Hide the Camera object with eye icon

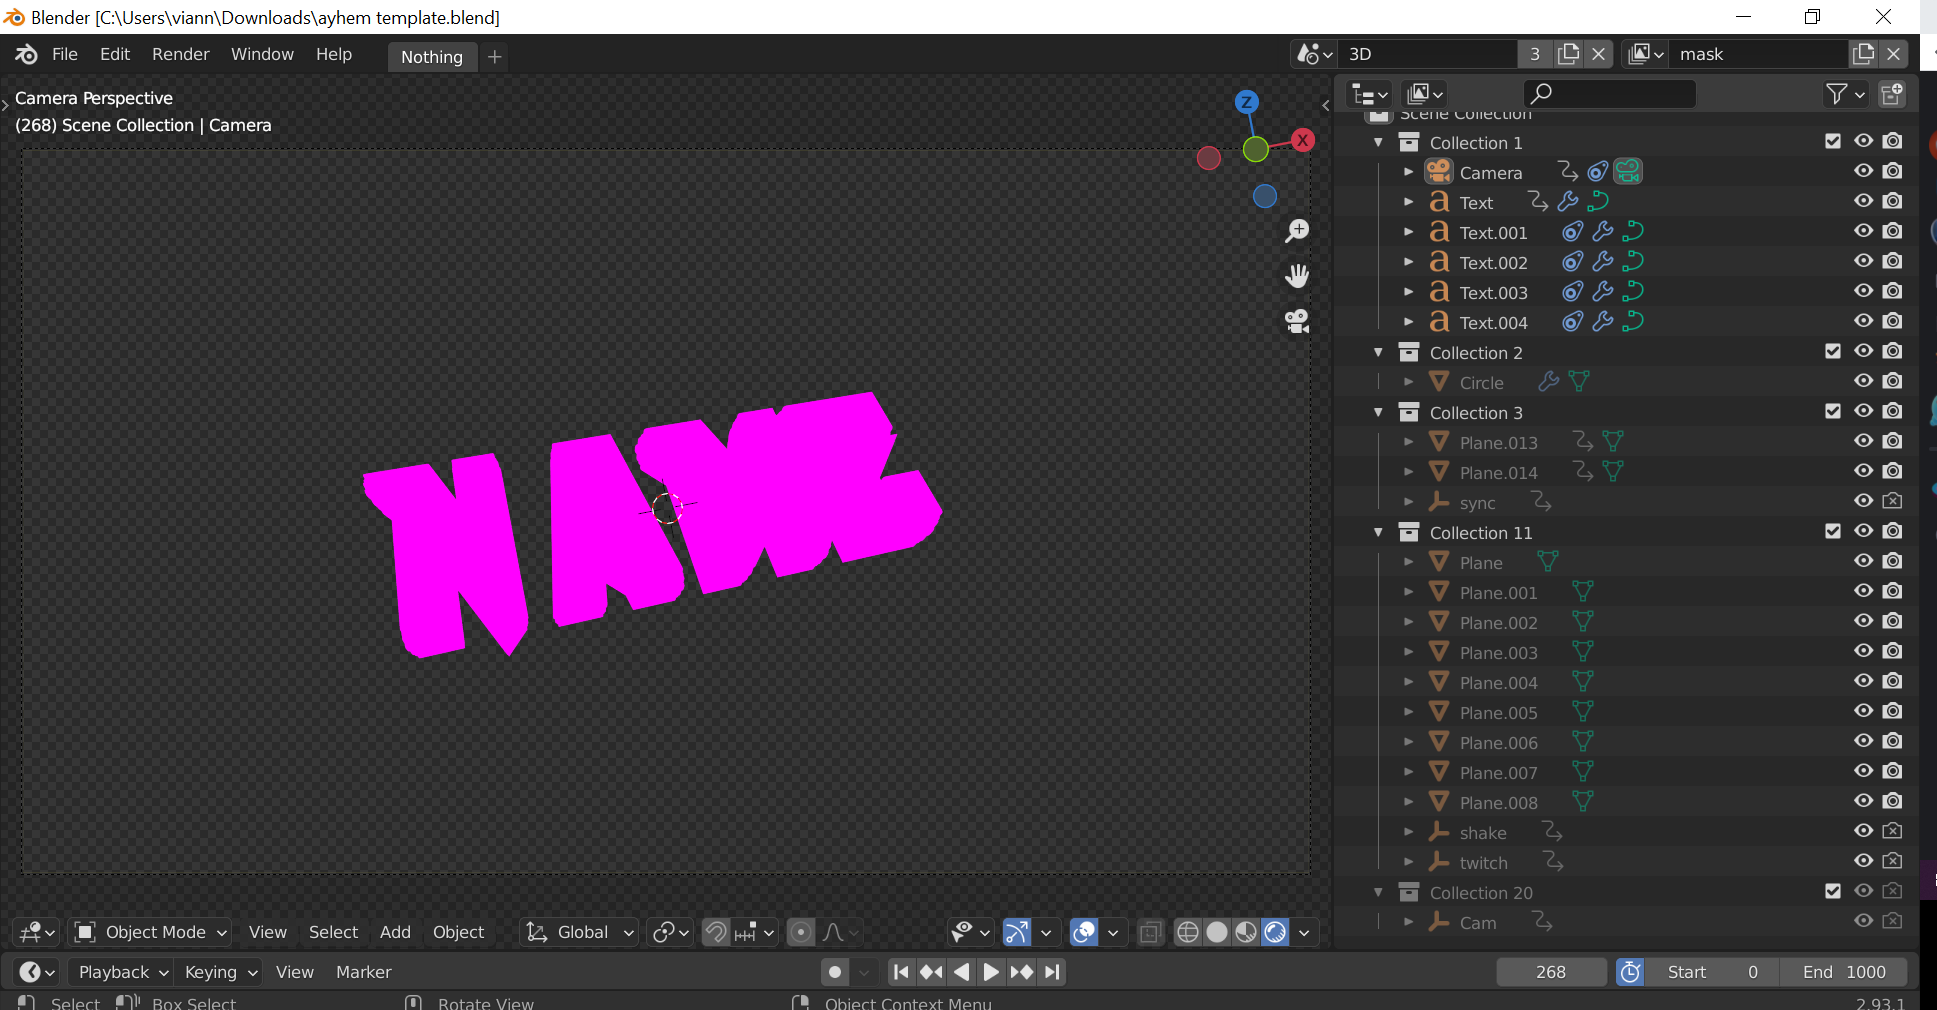1863,171
